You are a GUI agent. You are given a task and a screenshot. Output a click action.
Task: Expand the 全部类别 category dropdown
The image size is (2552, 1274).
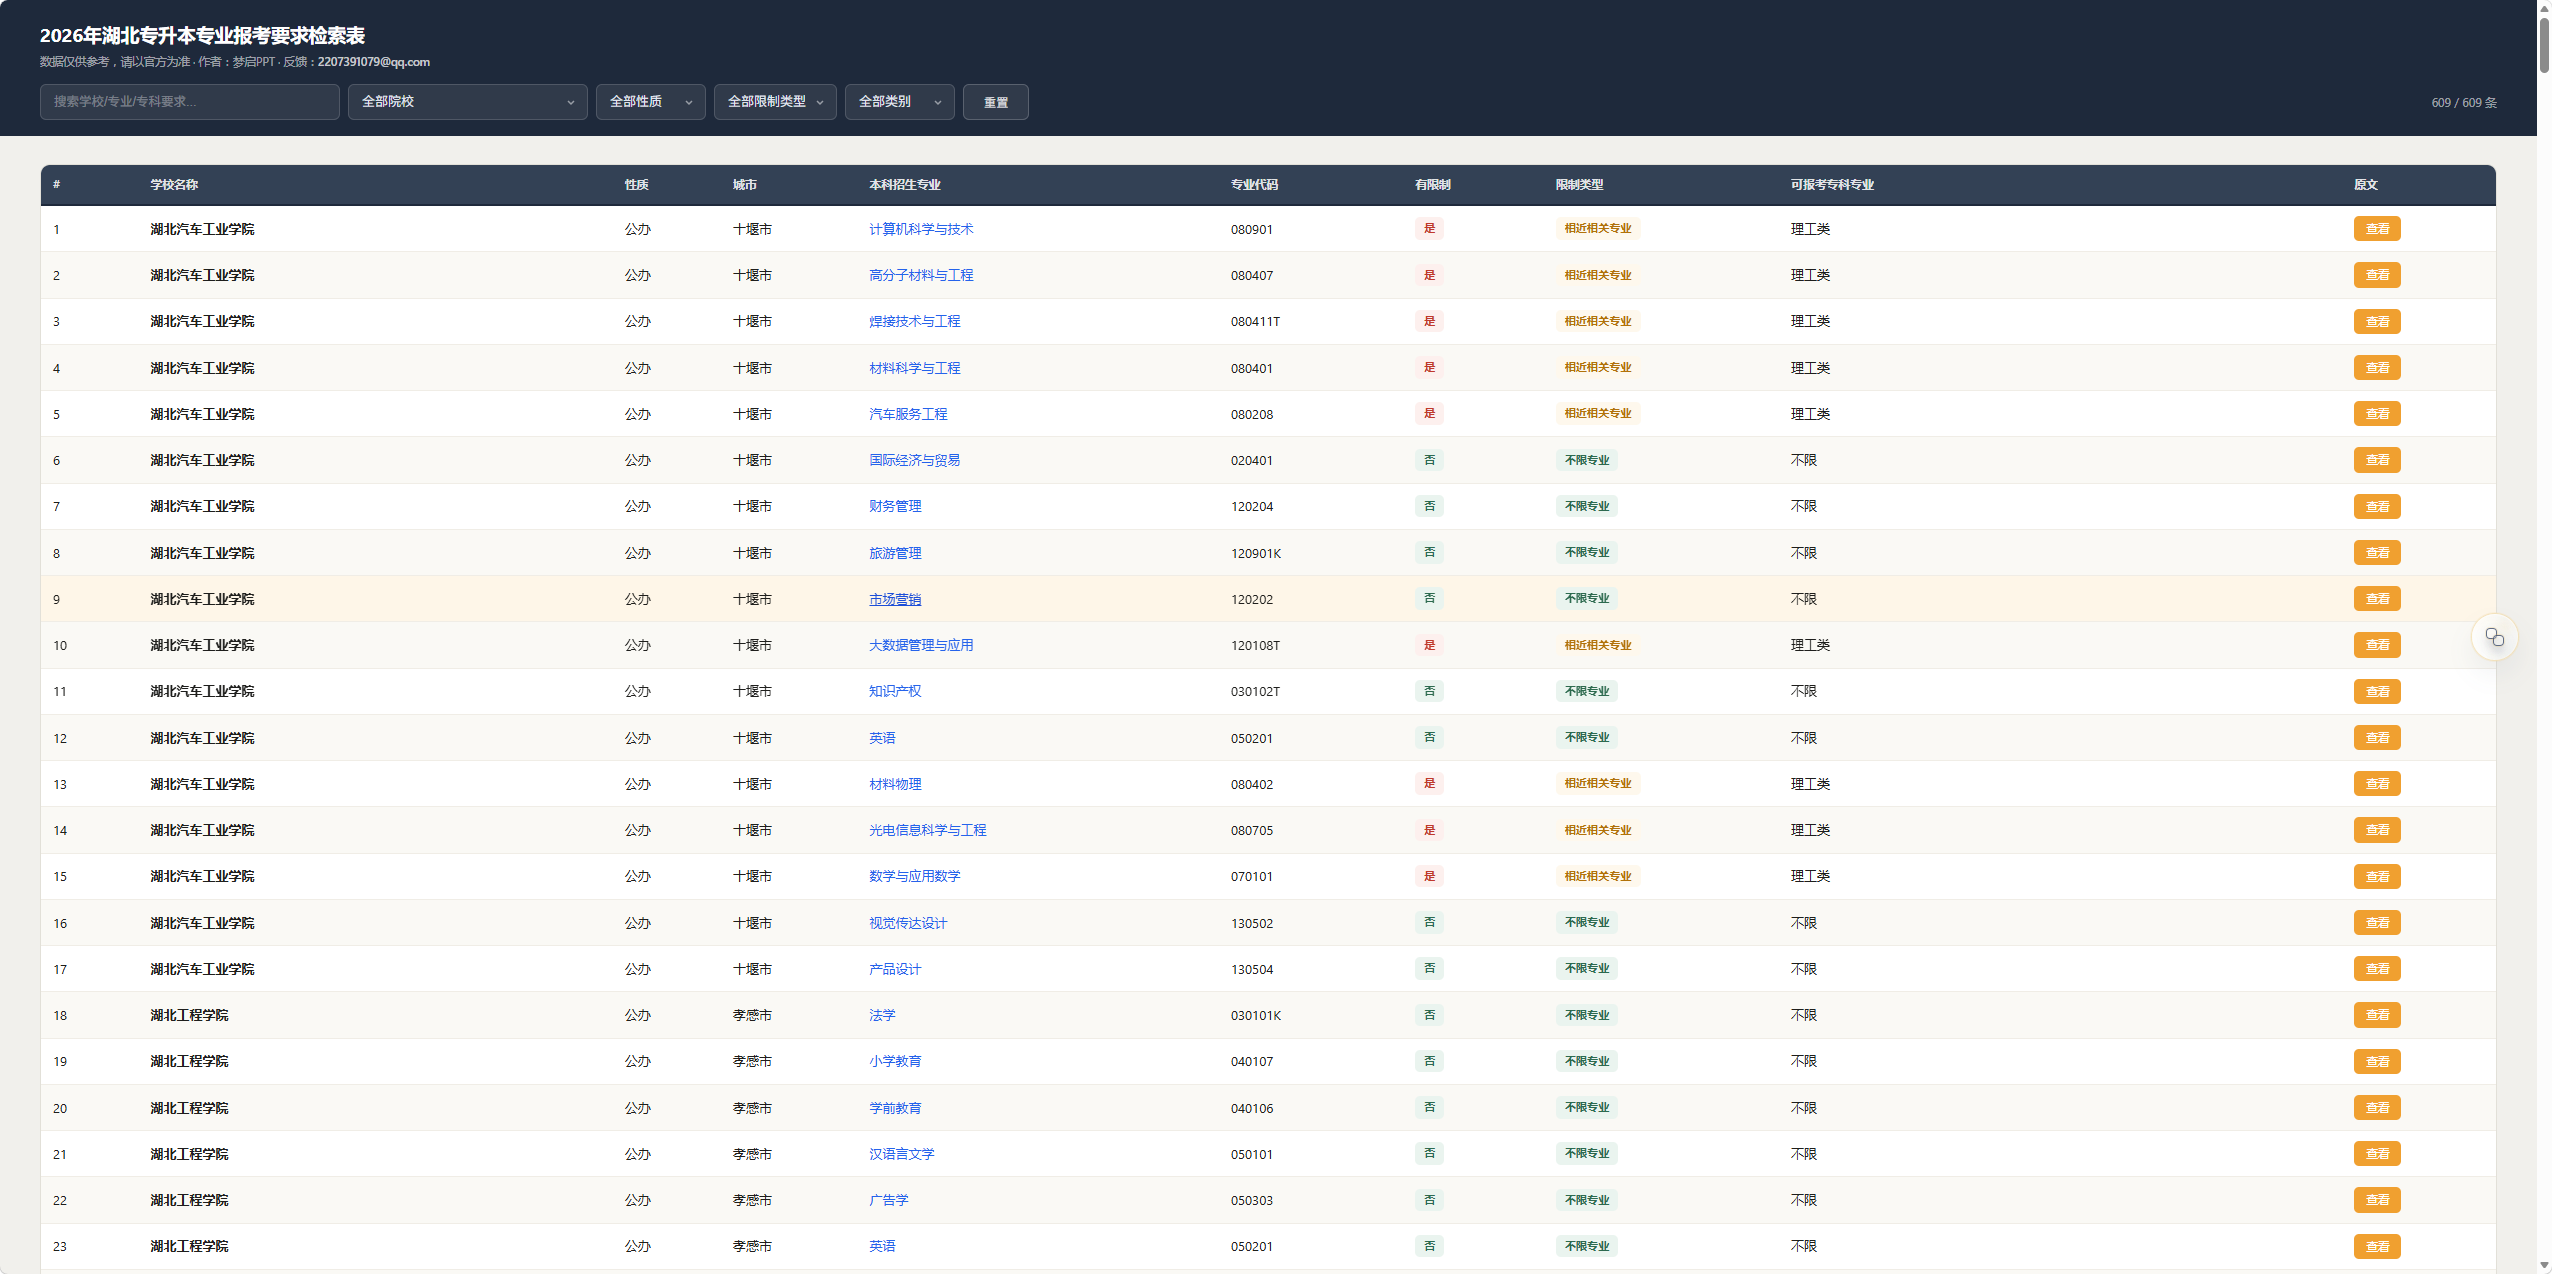coord(899,102)
